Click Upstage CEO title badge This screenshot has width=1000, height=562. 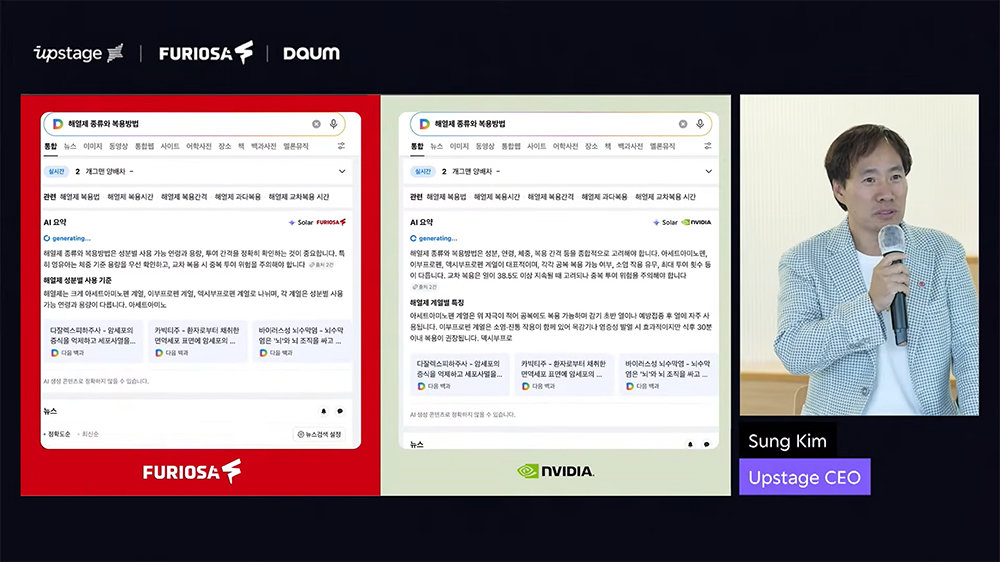pyautogui.click(x=805, y=477)
